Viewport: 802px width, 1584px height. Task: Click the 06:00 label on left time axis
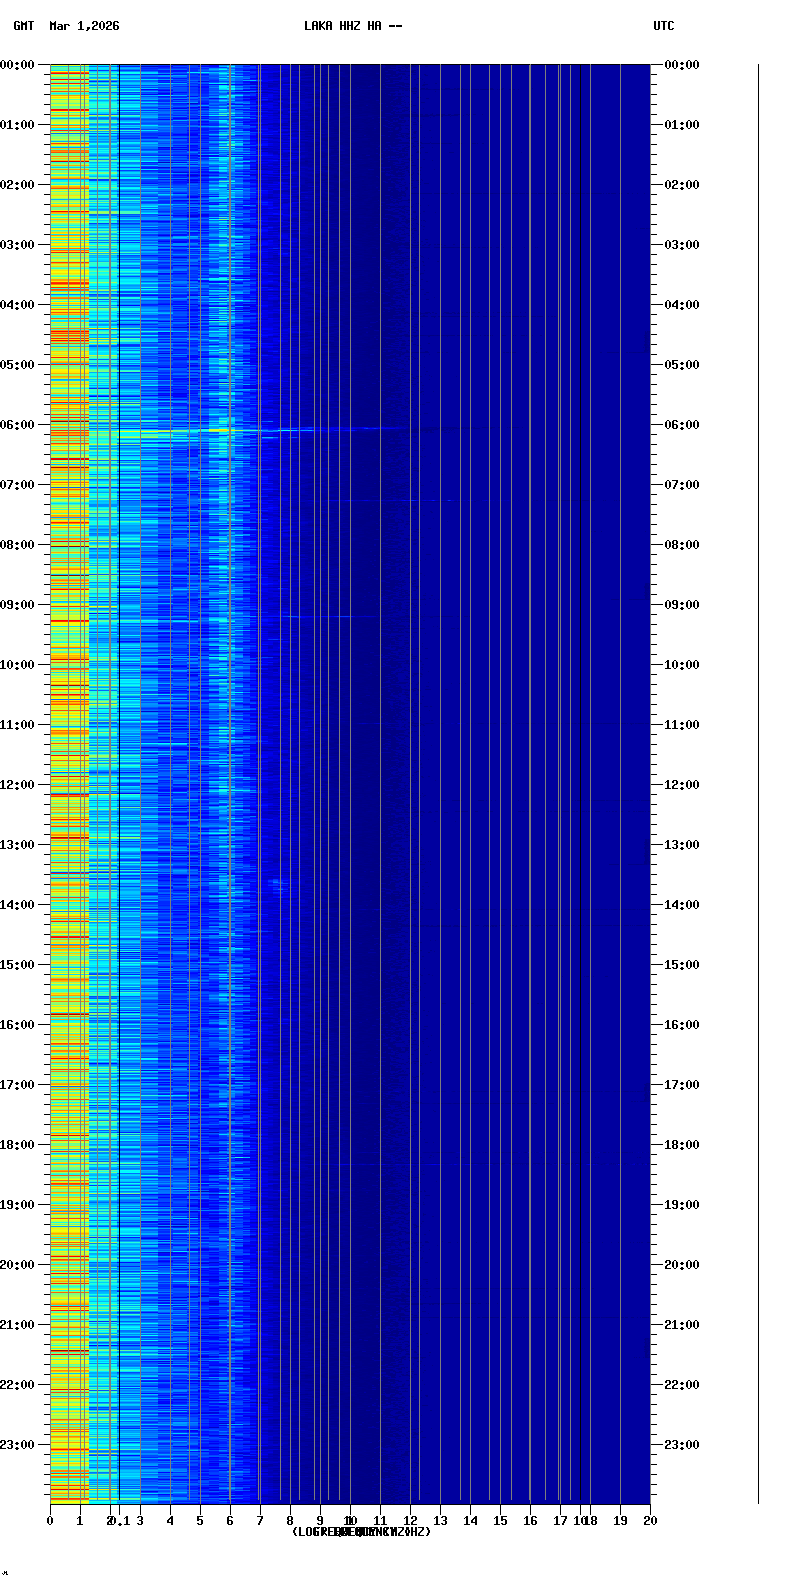pos(18,425)
